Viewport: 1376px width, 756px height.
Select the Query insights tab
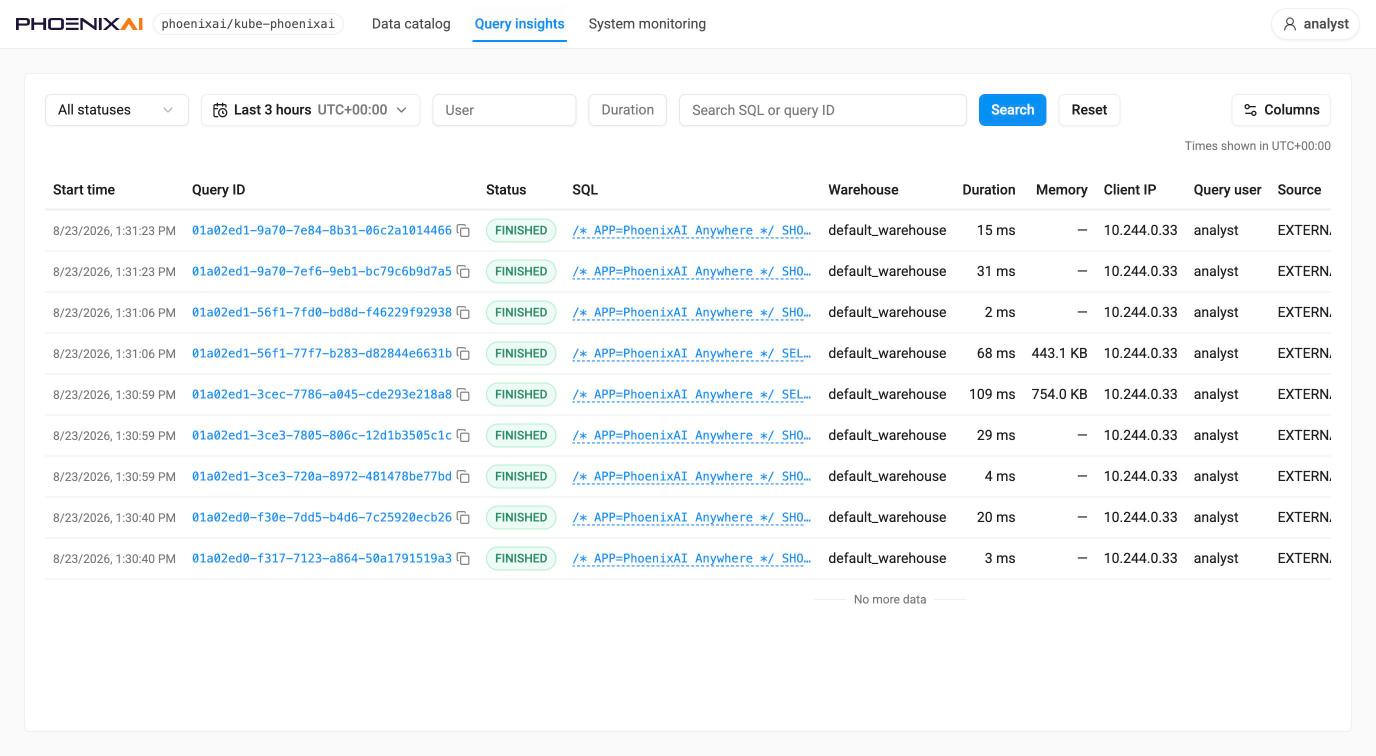pos(519,24)
